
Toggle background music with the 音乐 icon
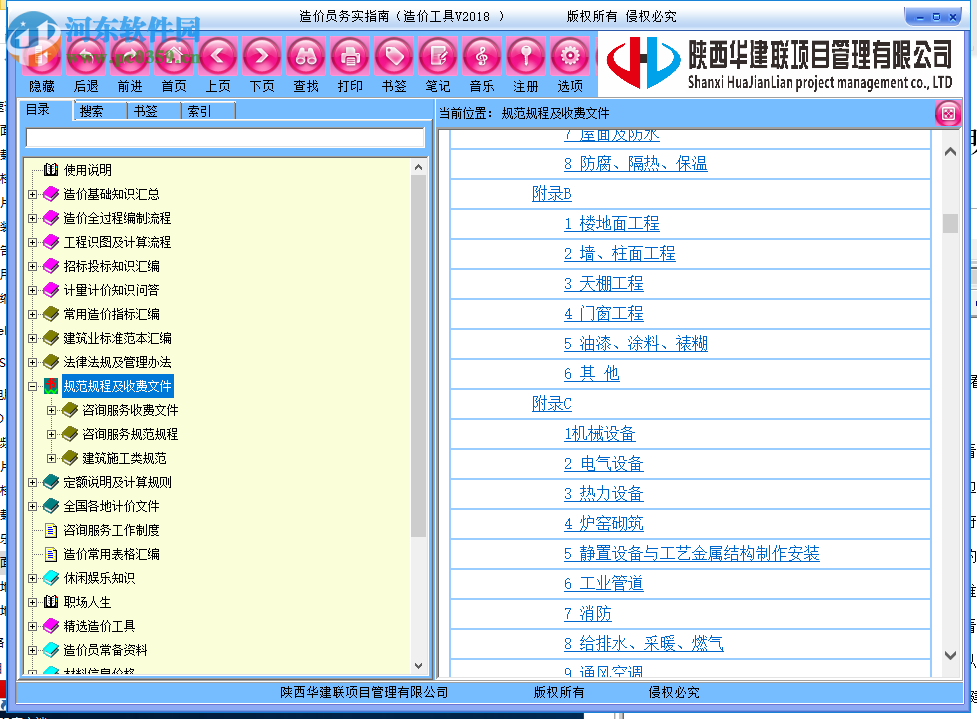coord(481,57)
